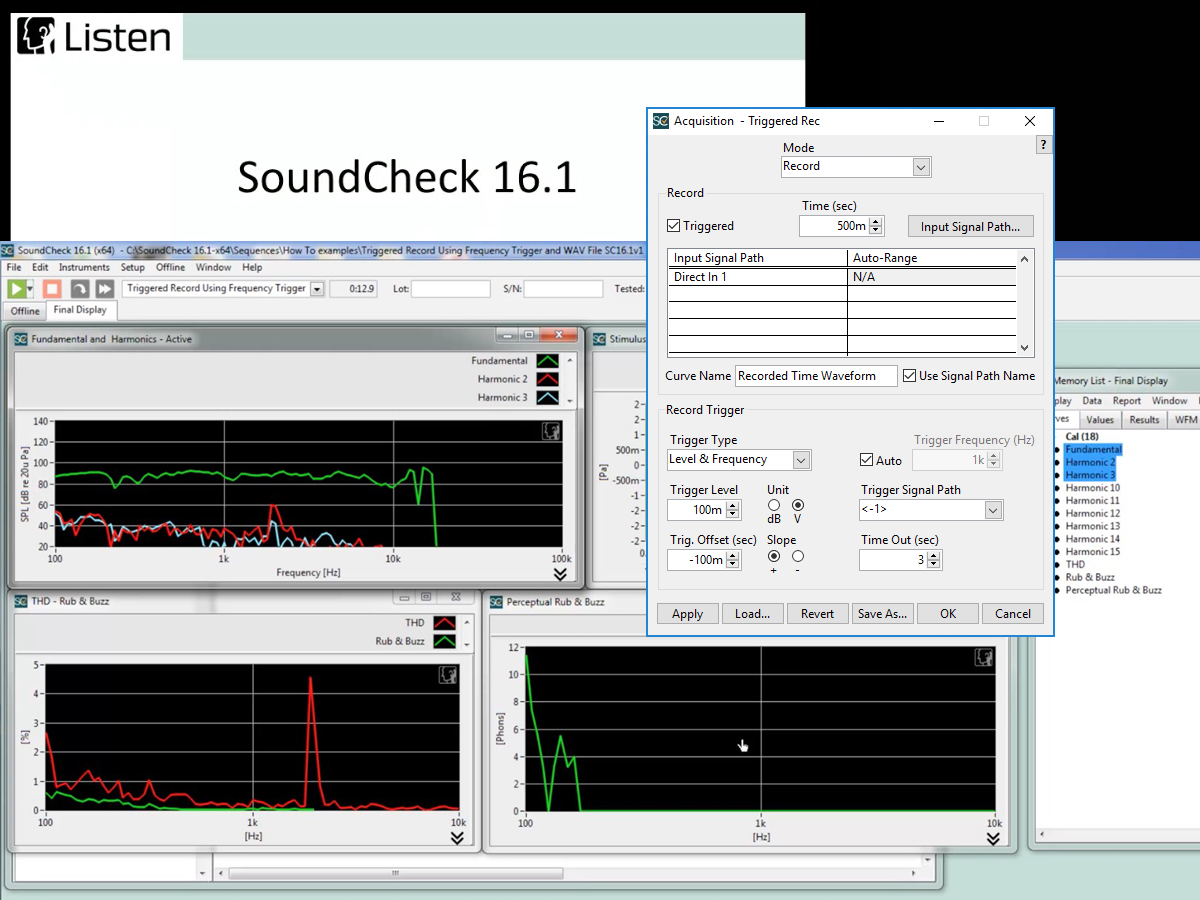Click the Input Signal Path button
The image size is (1200, 900).
pos(970,226)
